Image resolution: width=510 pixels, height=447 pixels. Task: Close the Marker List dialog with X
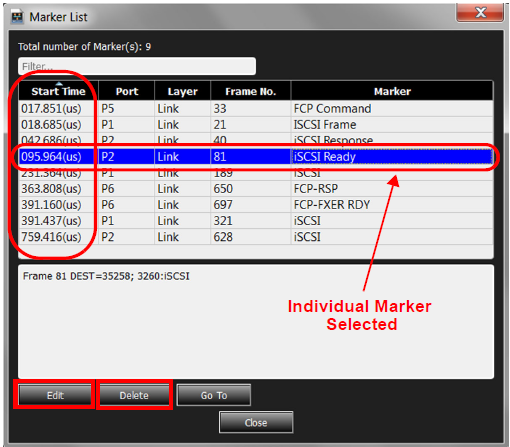(480, 13)
